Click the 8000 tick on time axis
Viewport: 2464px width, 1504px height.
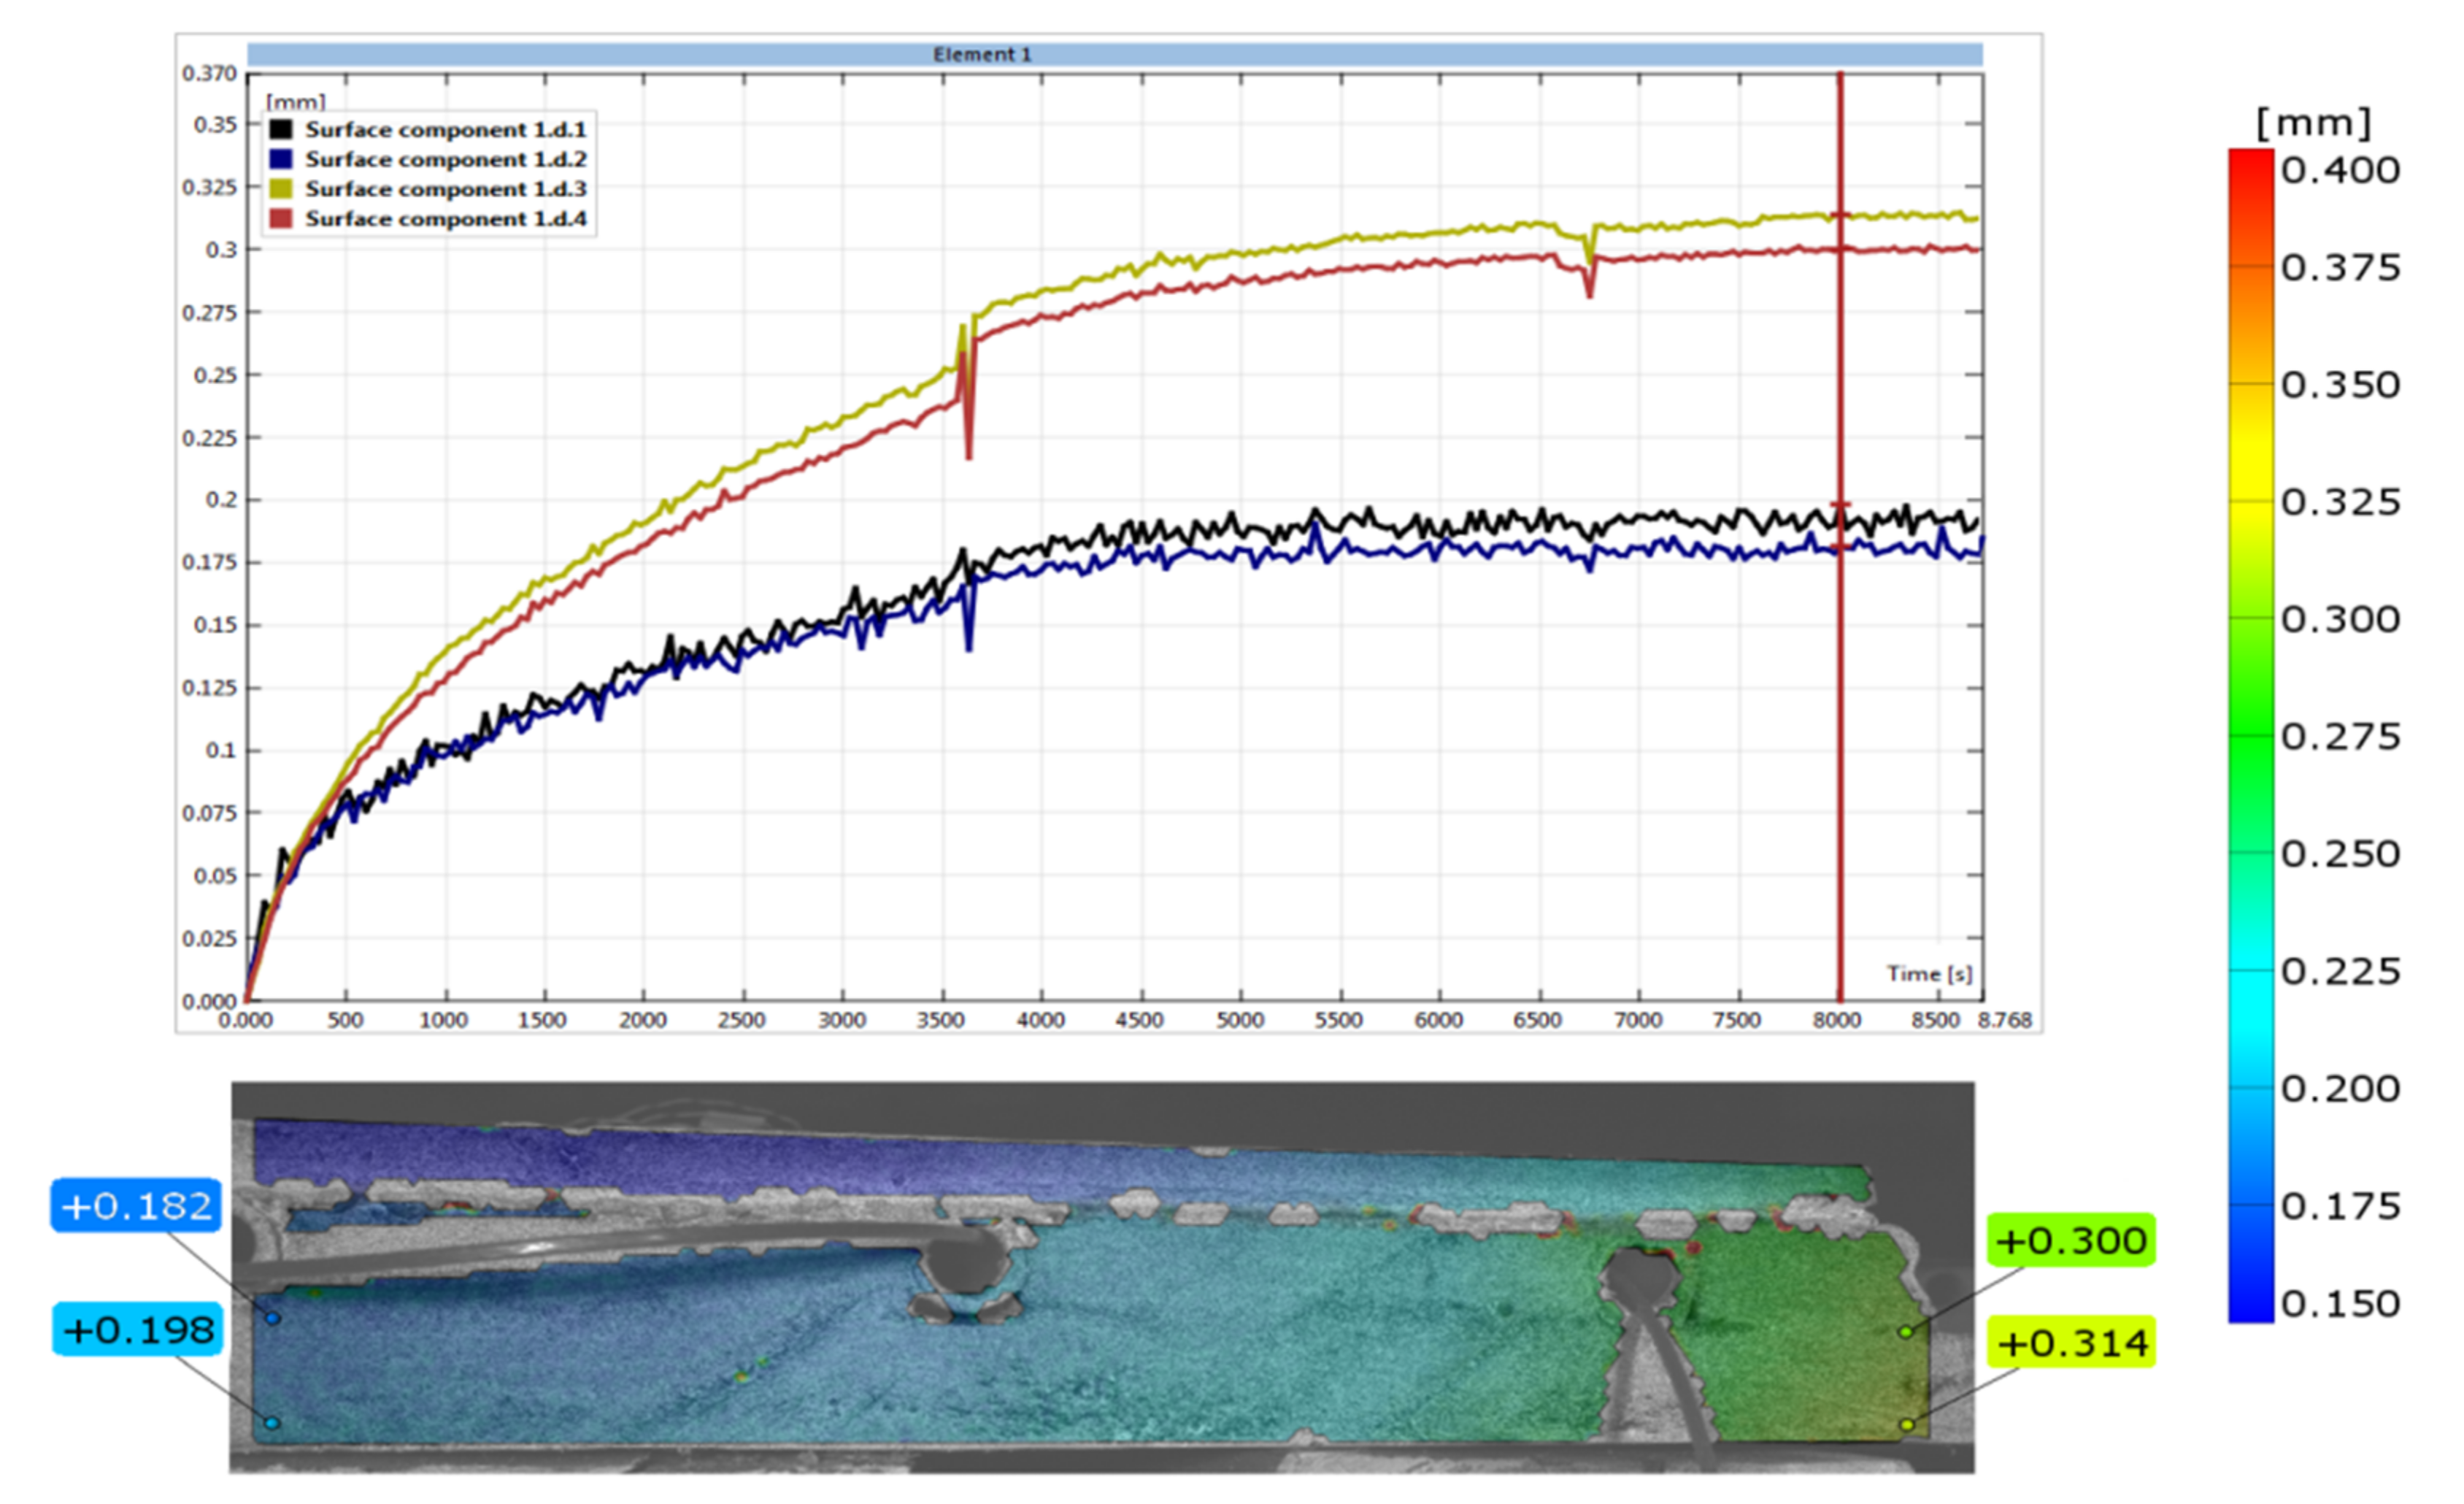(x=1837, y=1020)
